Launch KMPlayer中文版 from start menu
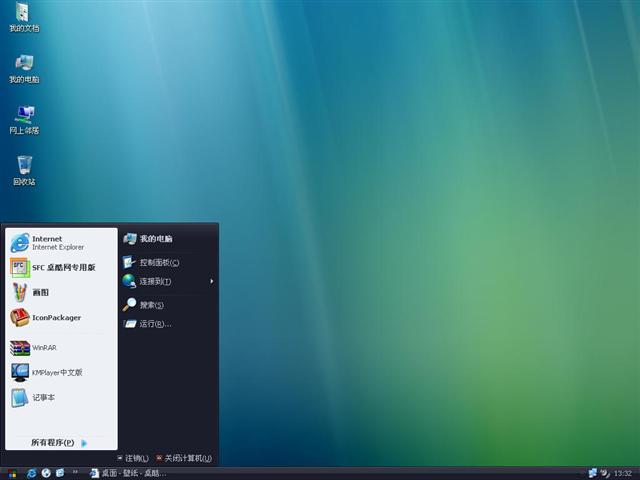Viewport: 640px width, 480px height. click(x=61, y=373)
